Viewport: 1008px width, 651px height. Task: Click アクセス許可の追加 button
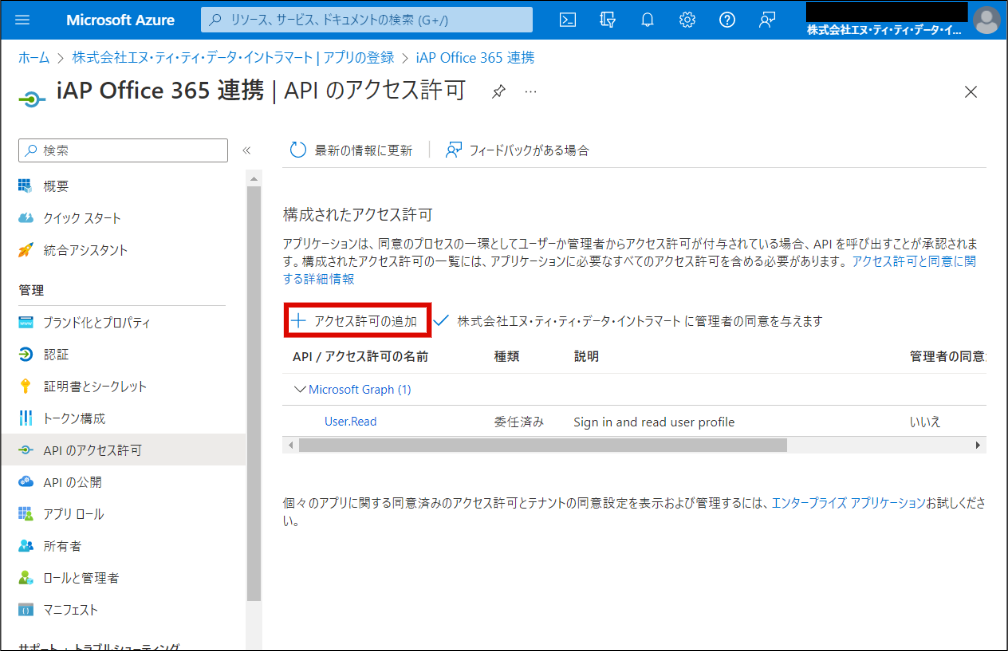point(356,321)
